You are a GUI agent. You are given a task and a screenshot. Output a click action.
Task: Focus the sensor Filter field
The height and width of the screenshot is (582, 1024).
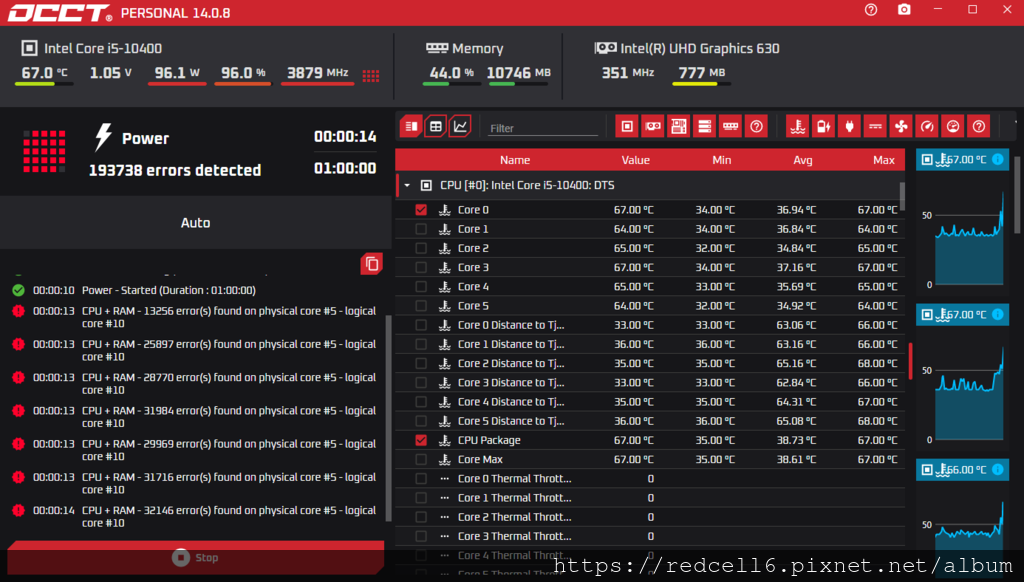(543, 128)
